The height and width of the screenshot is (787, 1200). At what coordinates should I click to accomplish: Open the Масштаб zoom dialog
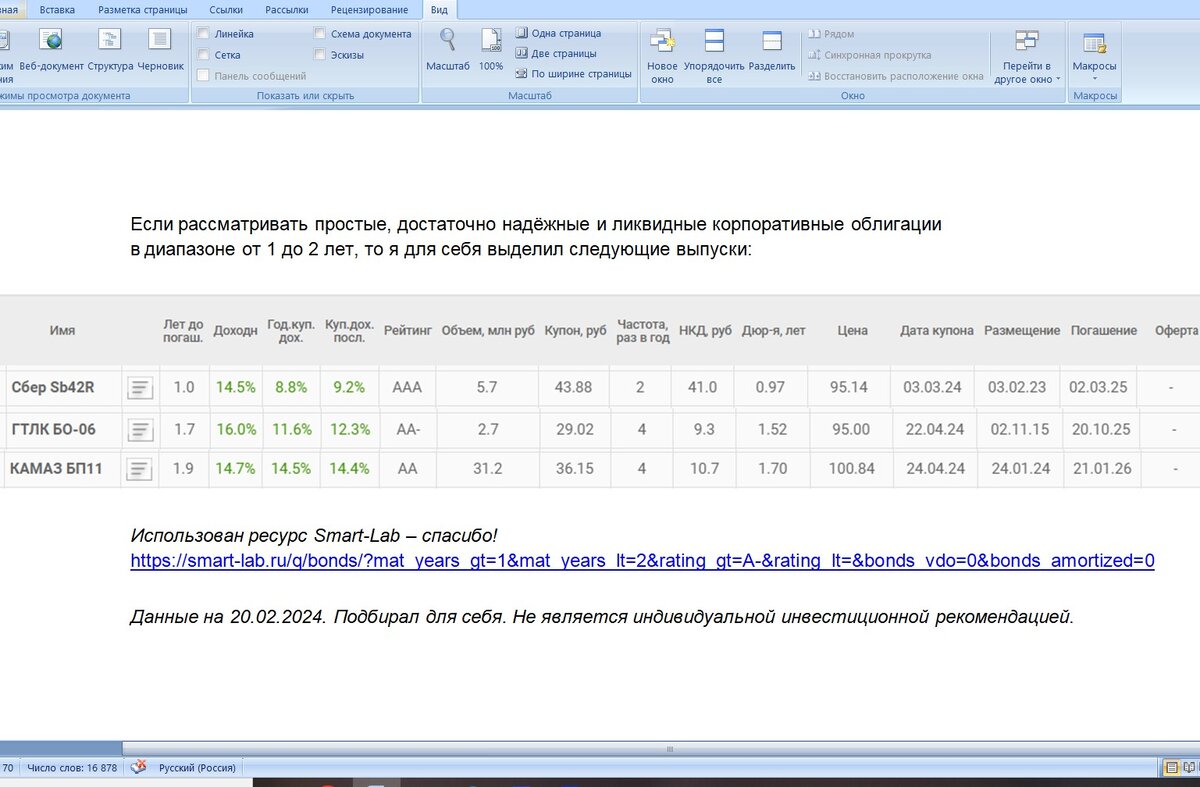[x=448, y=50]
